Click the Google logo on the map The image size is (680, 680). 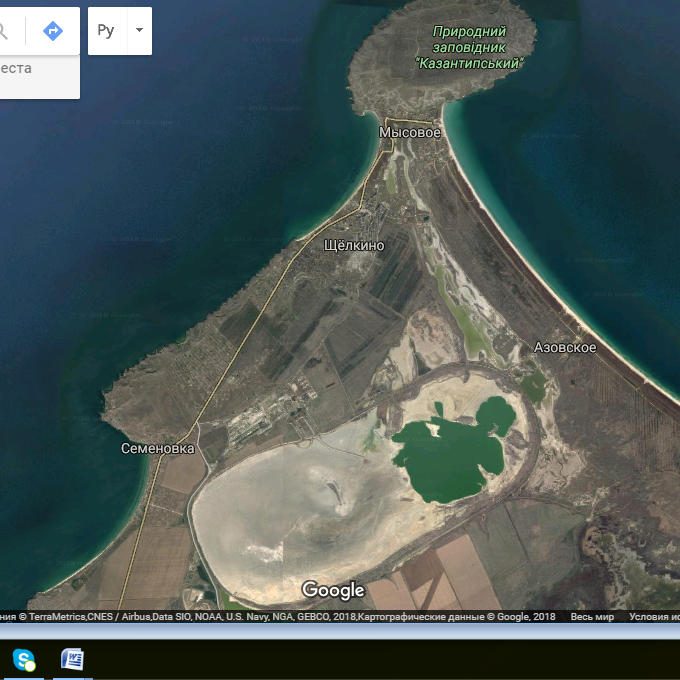pos(333,590)
